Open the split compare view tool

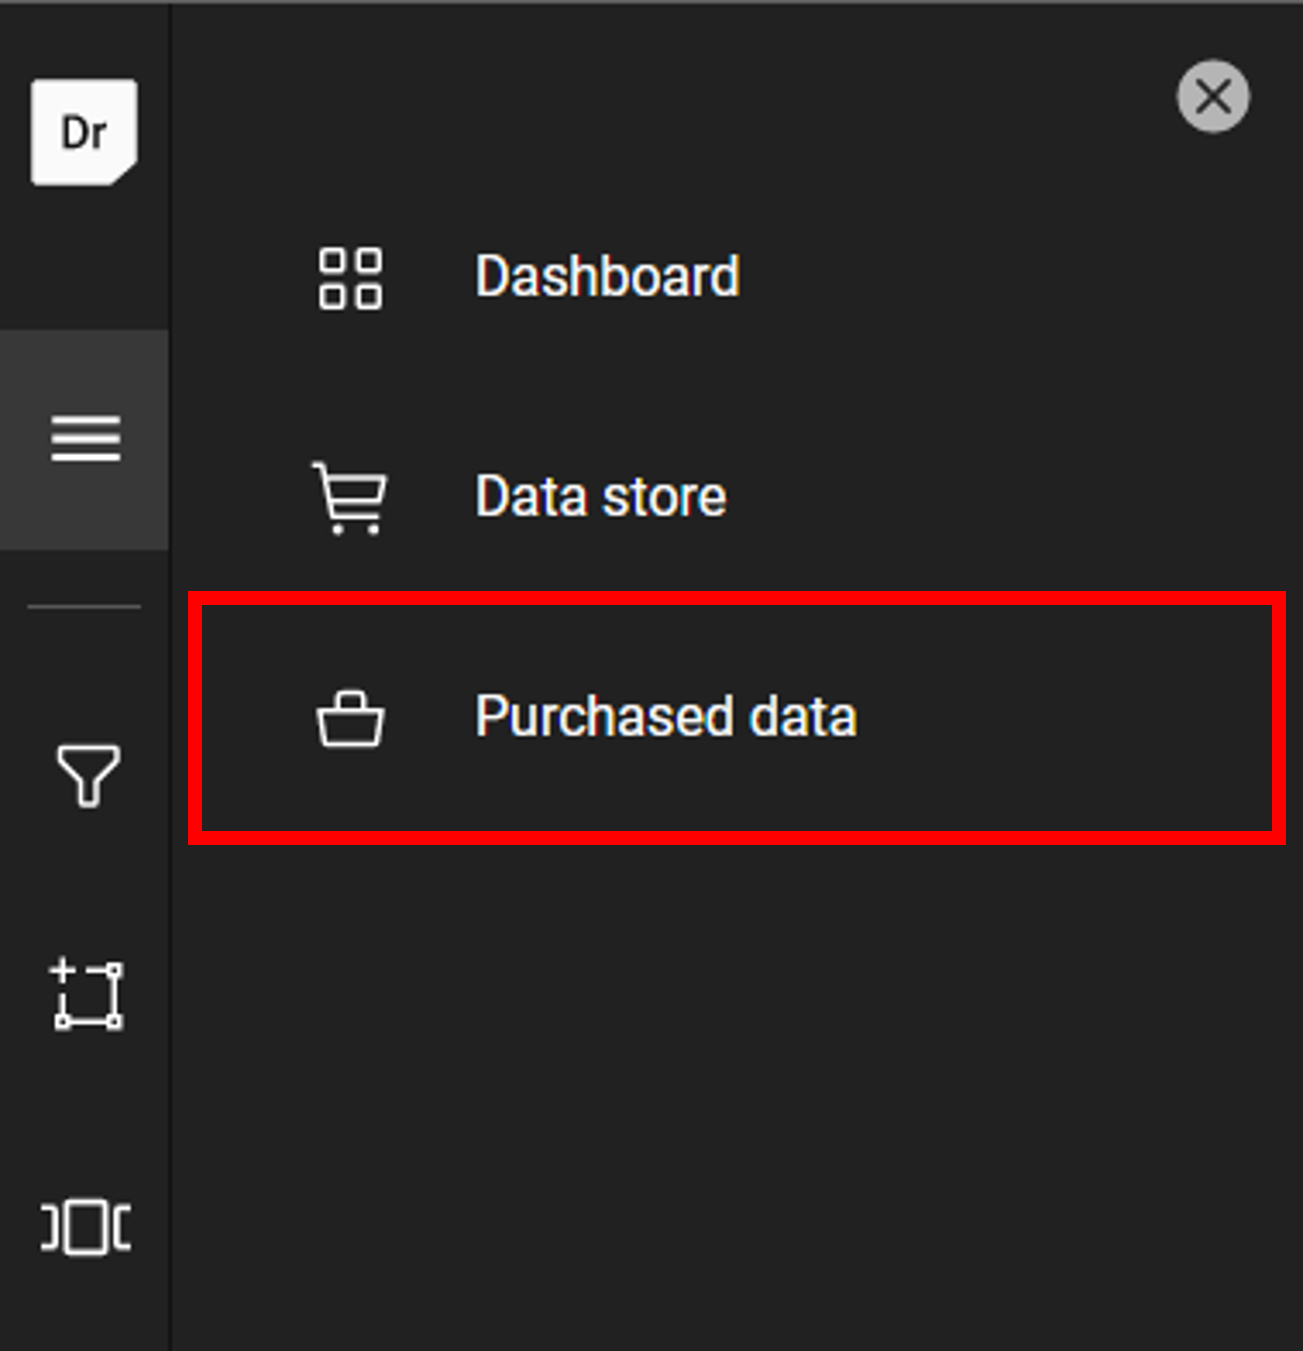(x=86, y=1227)
